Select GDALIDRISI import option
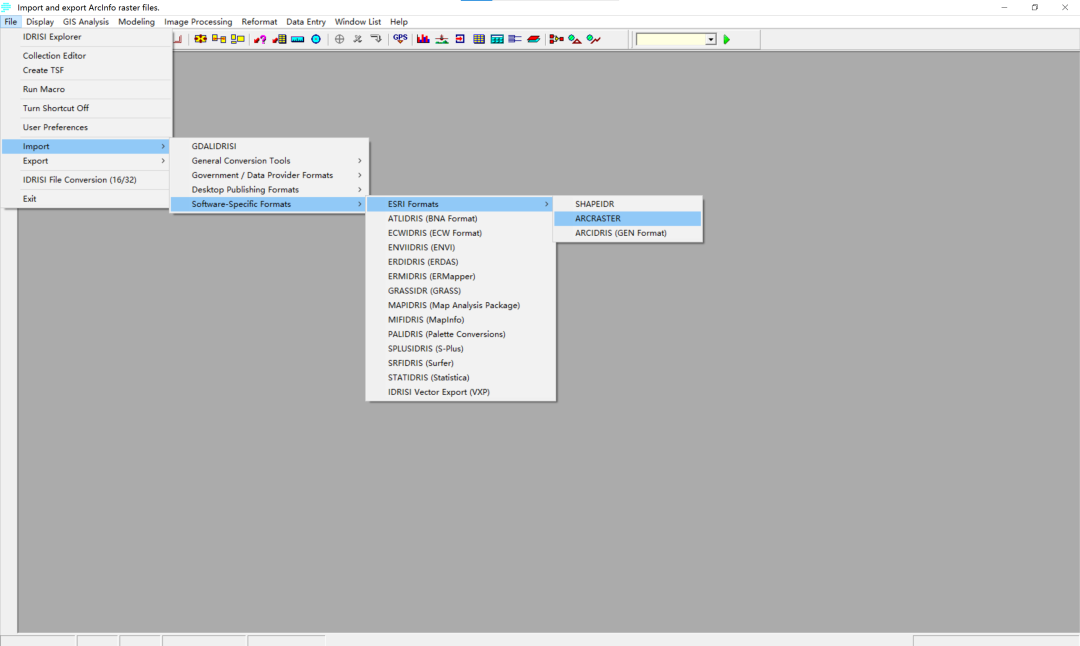Image resolution: width=1080 pixels, height=646 pixels. point(269,146)
